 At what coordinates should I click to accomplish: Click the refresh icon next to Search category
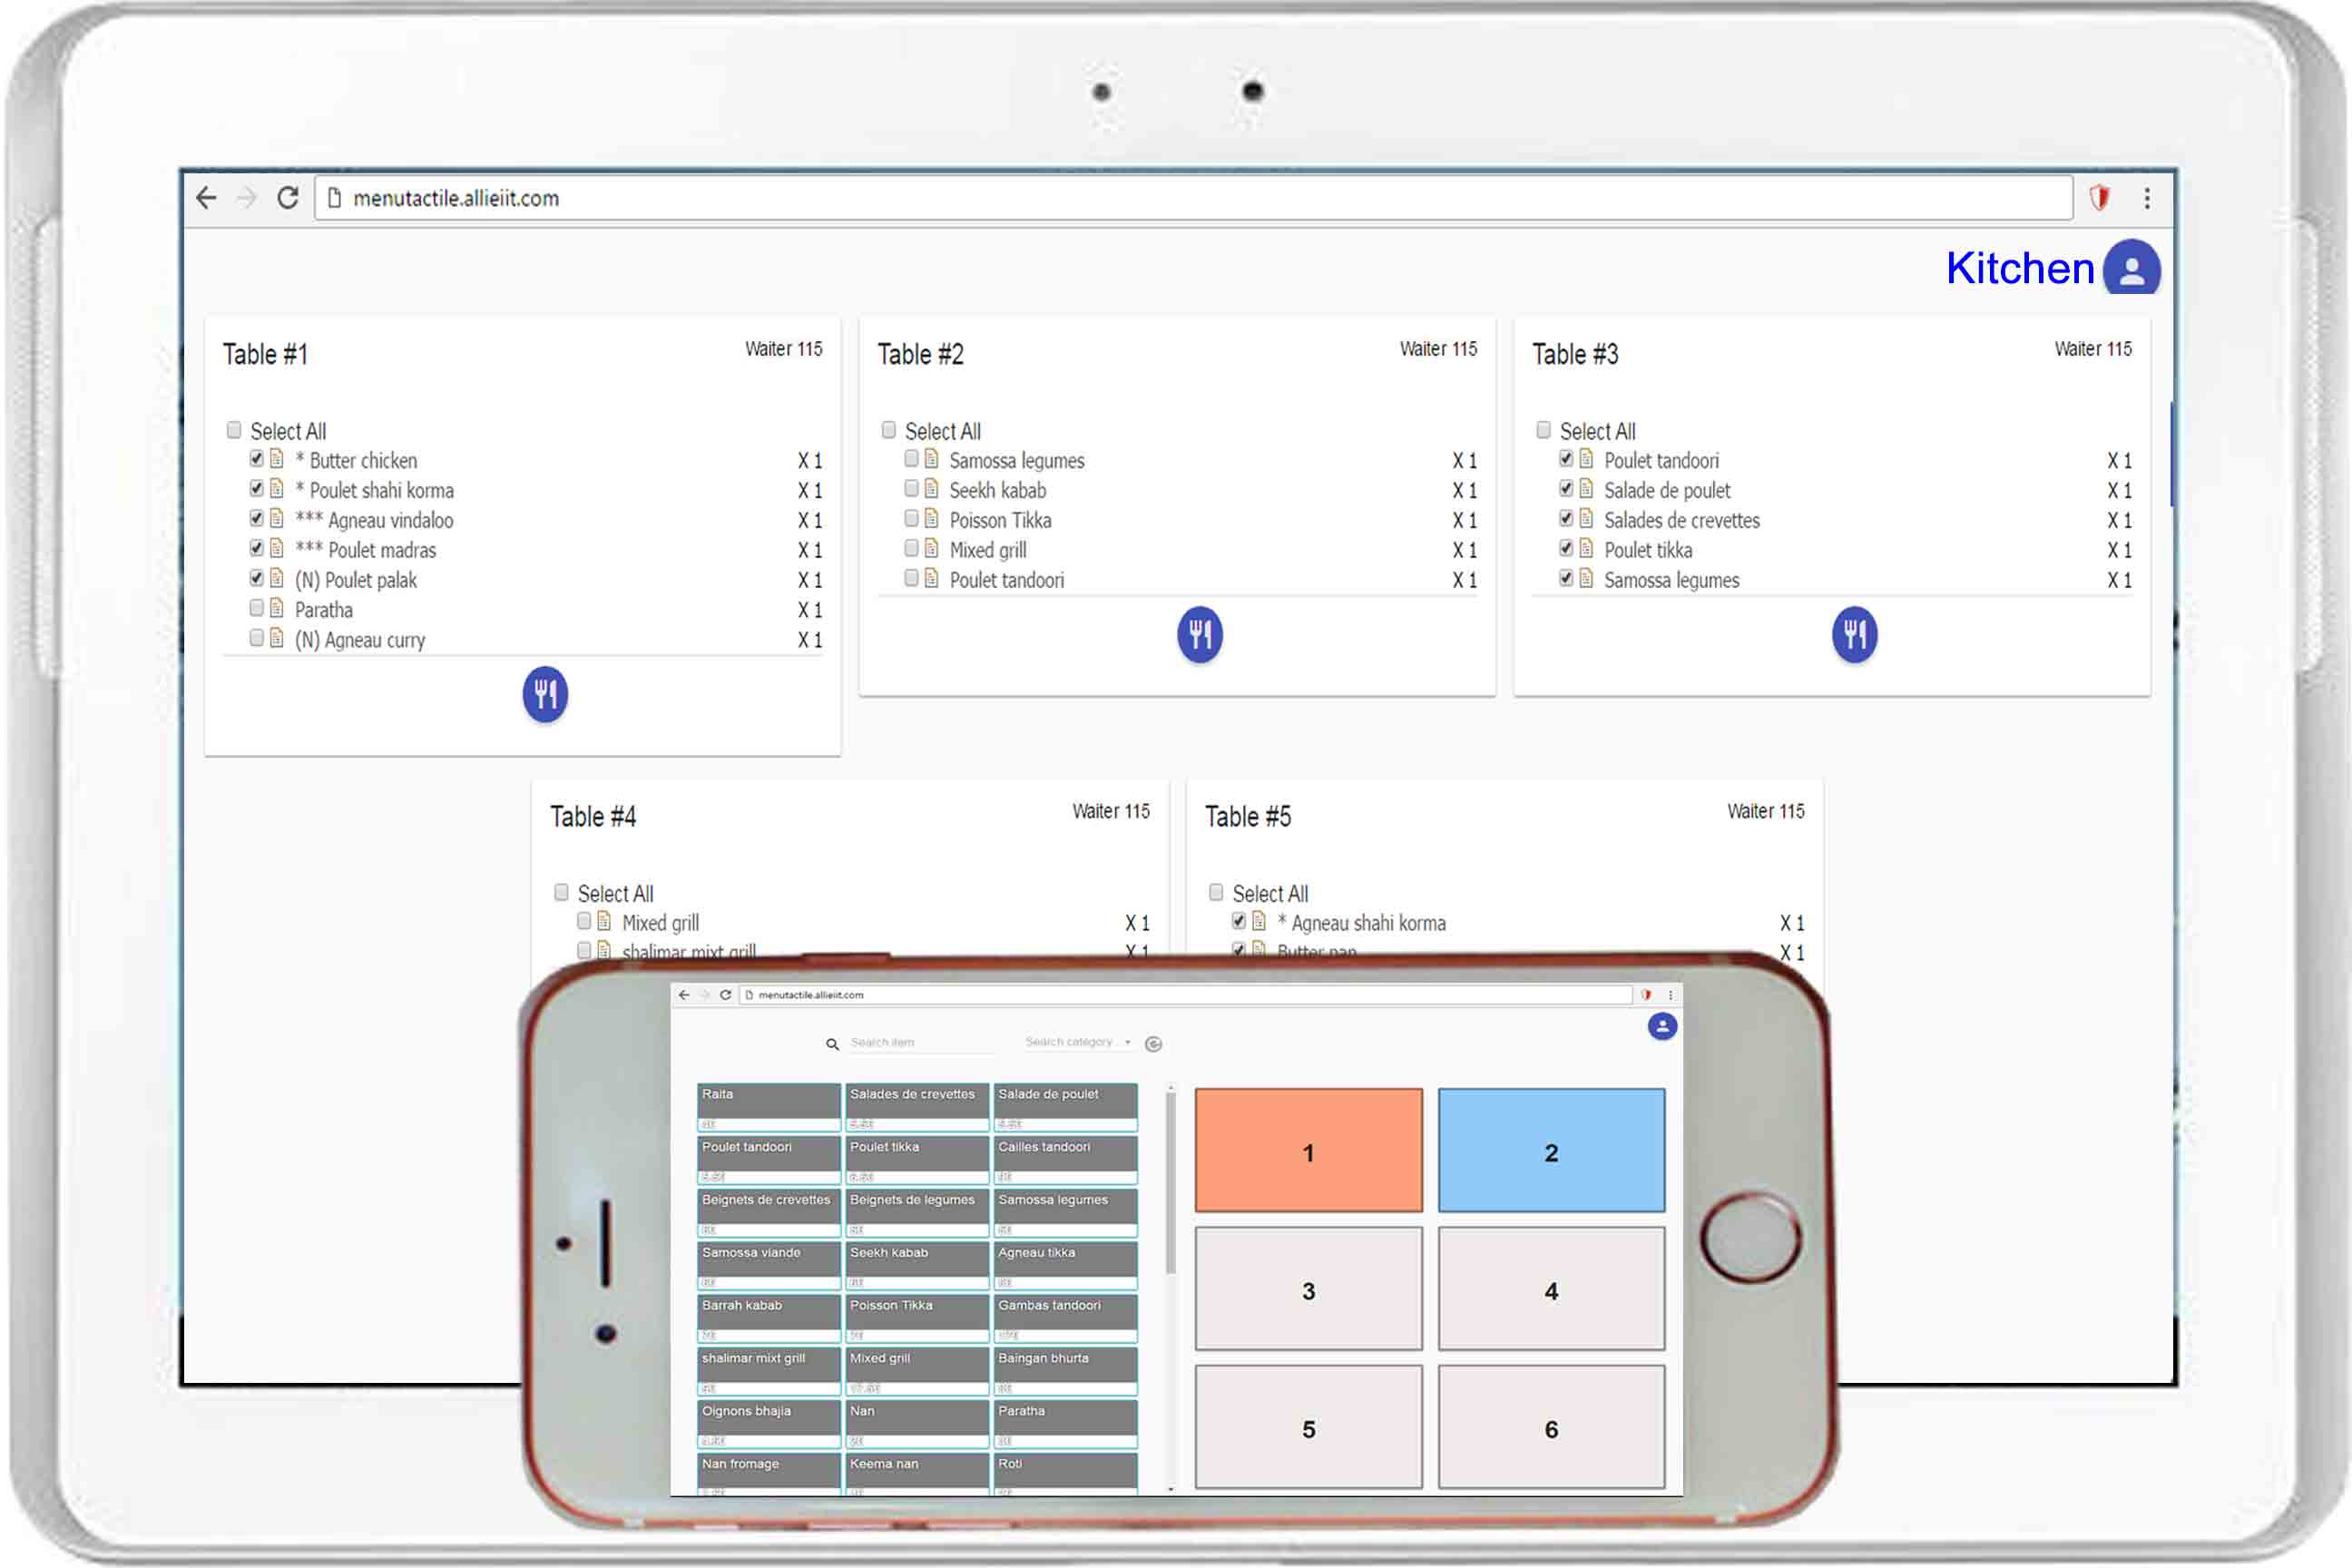1153,1044
